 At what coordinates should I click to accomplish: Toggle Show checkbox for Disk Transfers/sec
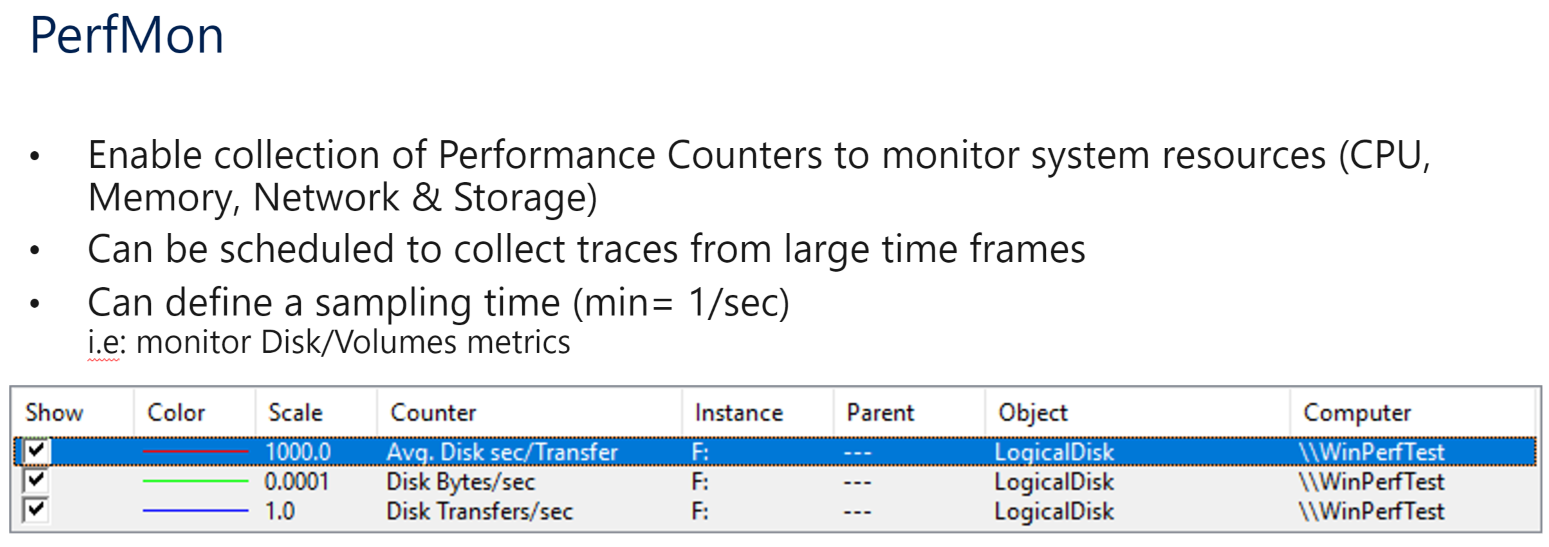click(x=37, y=511)
